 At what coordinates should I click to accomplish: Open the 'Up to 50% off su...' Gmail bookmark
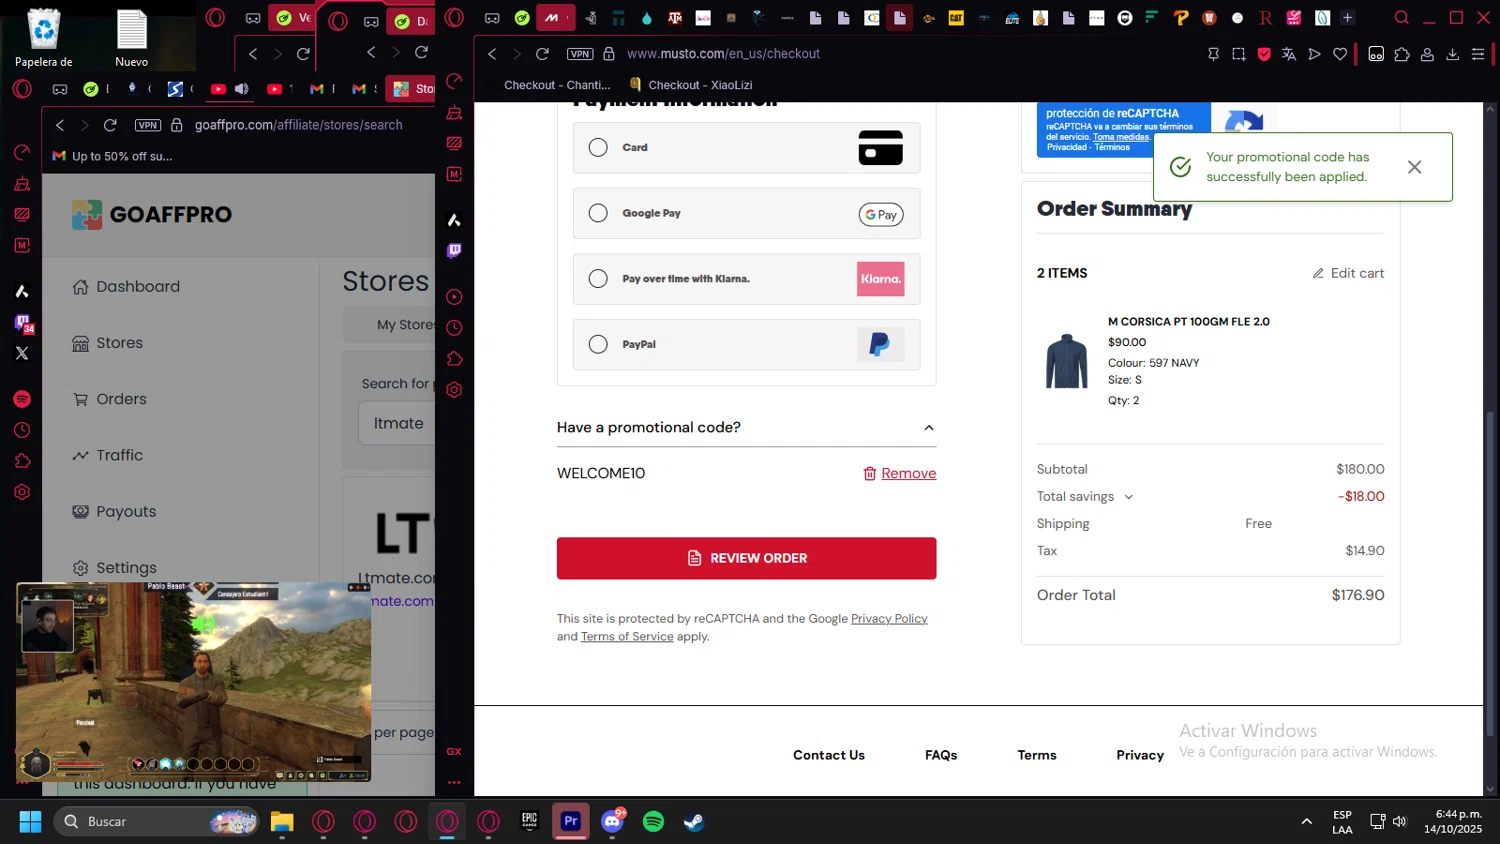112,156
